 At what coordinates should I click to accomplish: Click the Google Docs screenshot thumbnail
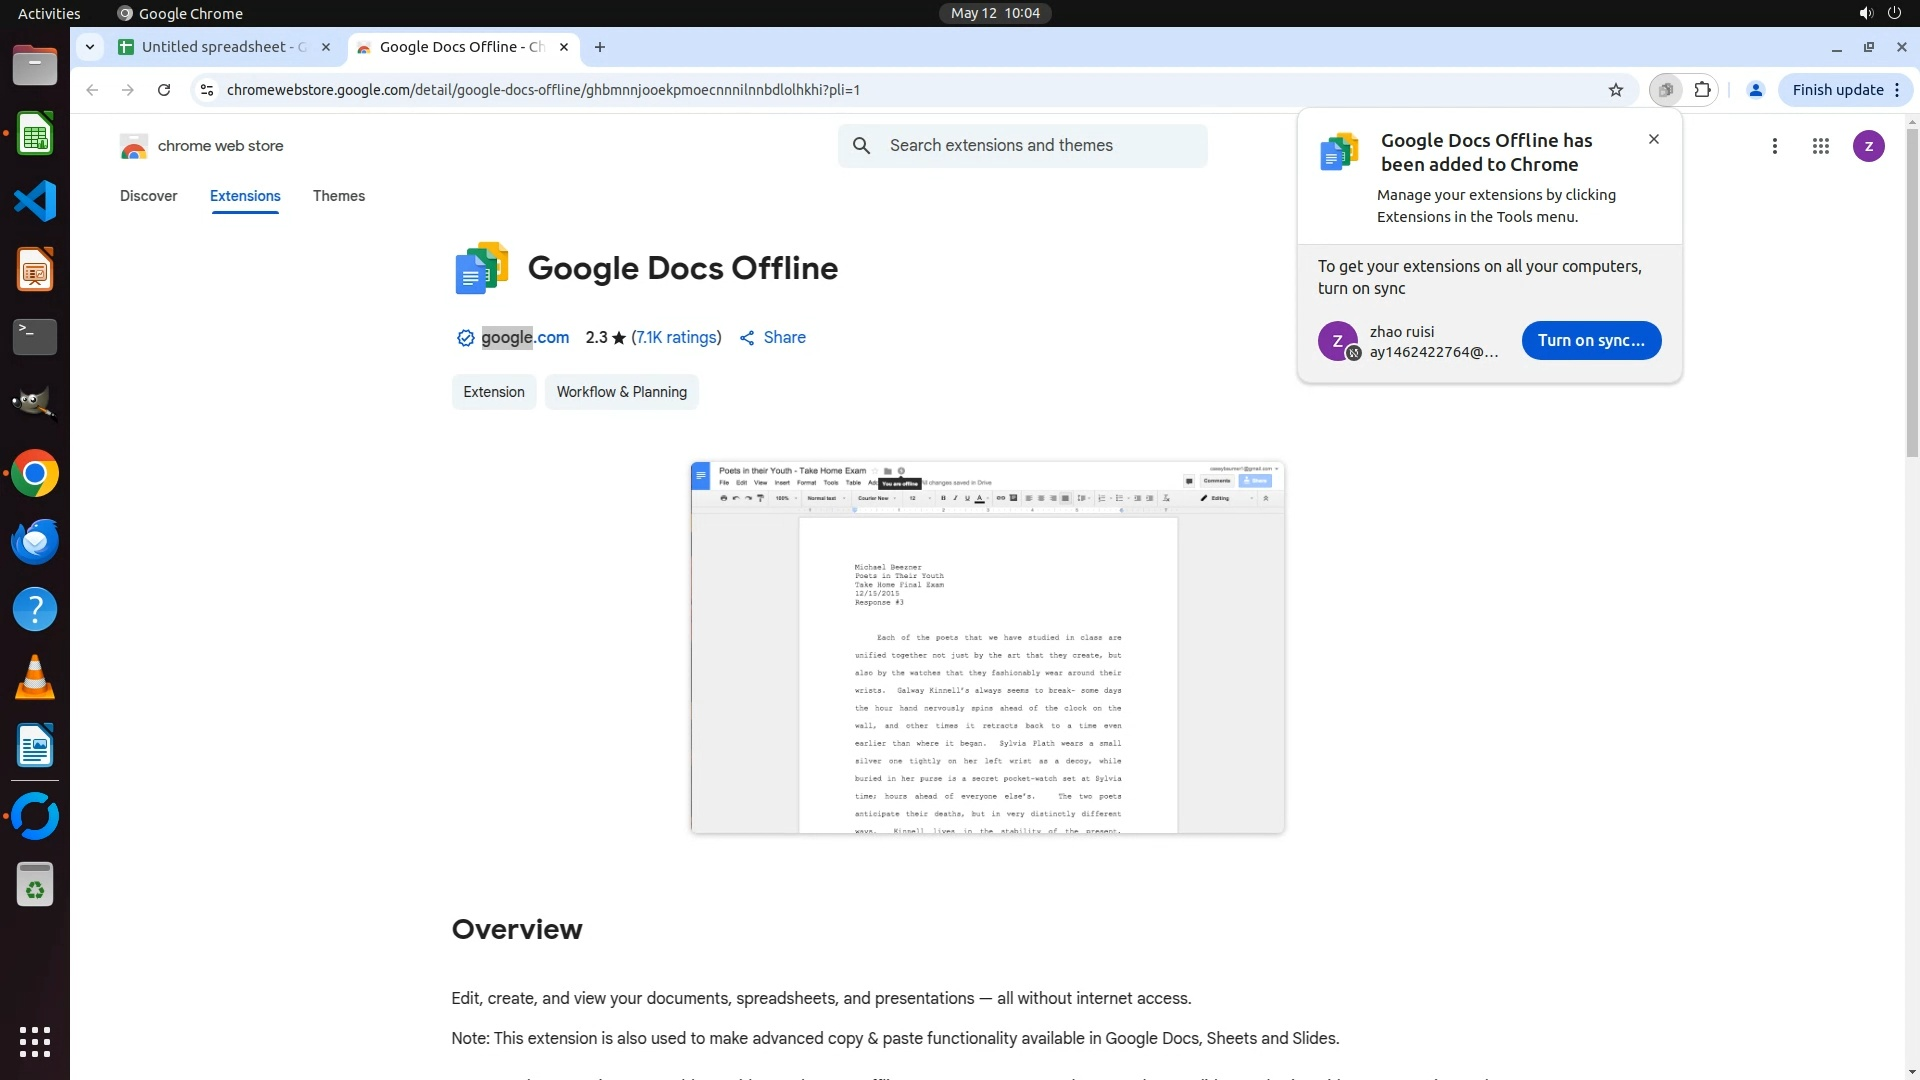(987, 647)
